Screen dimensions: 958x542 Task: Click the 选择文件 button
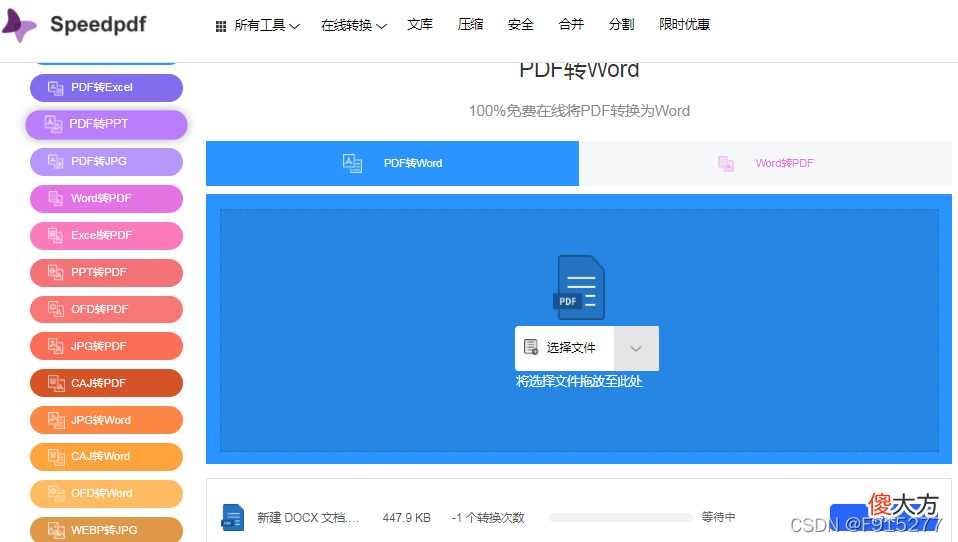click(x=565, y=348)
